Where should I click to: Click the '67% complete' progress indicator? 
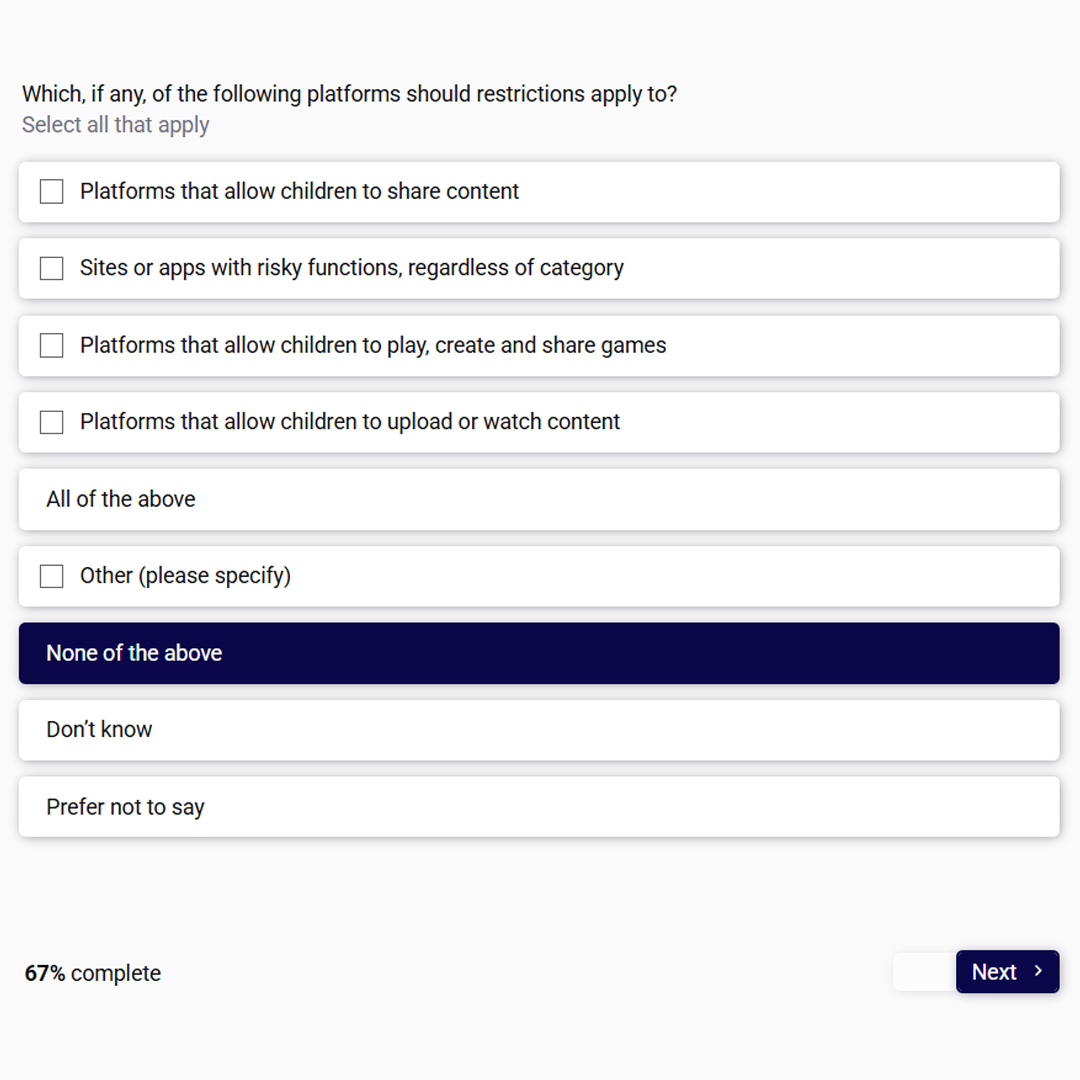(x=92, y=973)
